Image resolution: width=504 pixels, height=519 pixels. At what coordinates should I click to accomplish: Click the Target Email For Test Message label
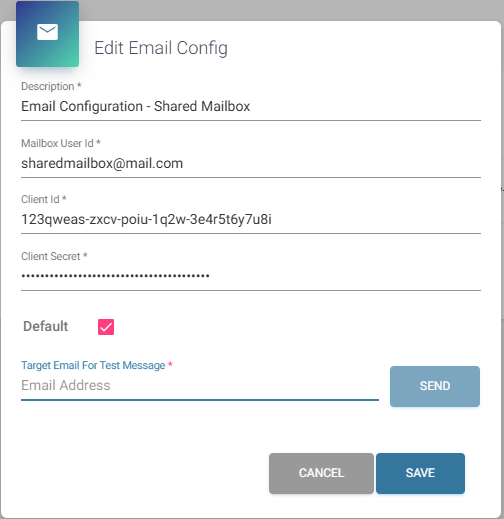pyautogui.click(x=93, y=365)
